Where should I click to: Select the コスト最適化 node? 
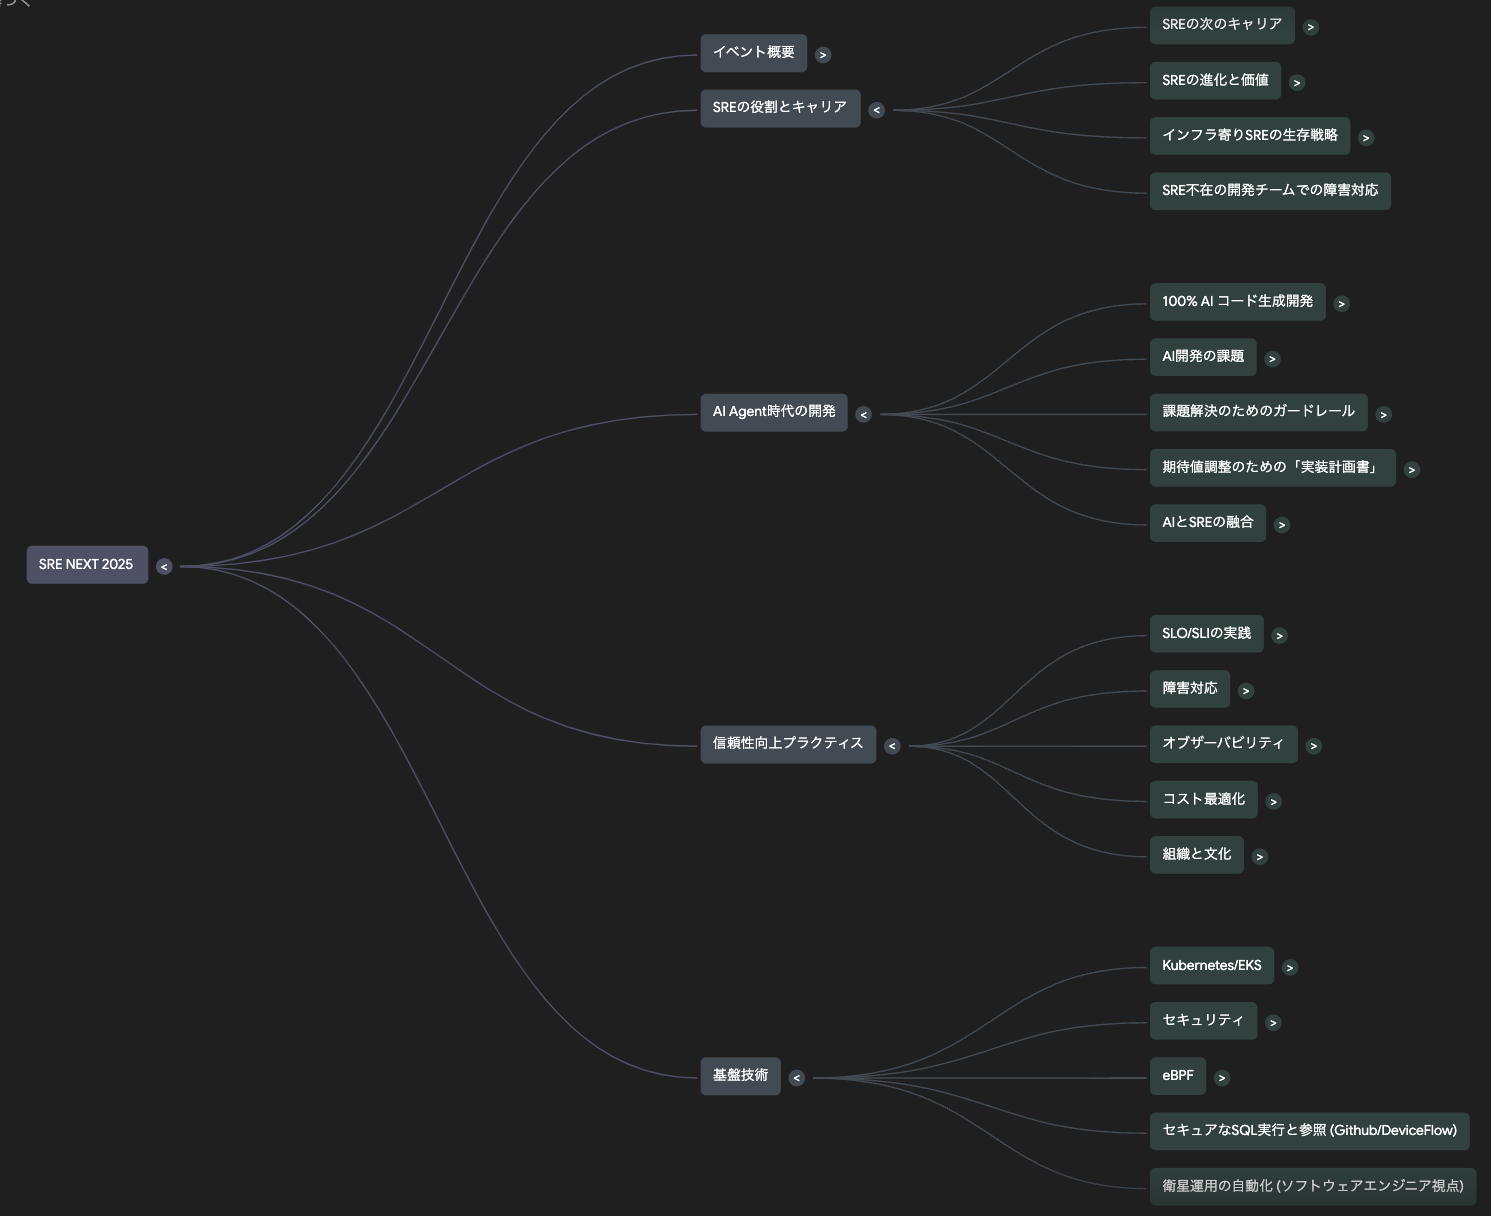tap(1202, 800)
